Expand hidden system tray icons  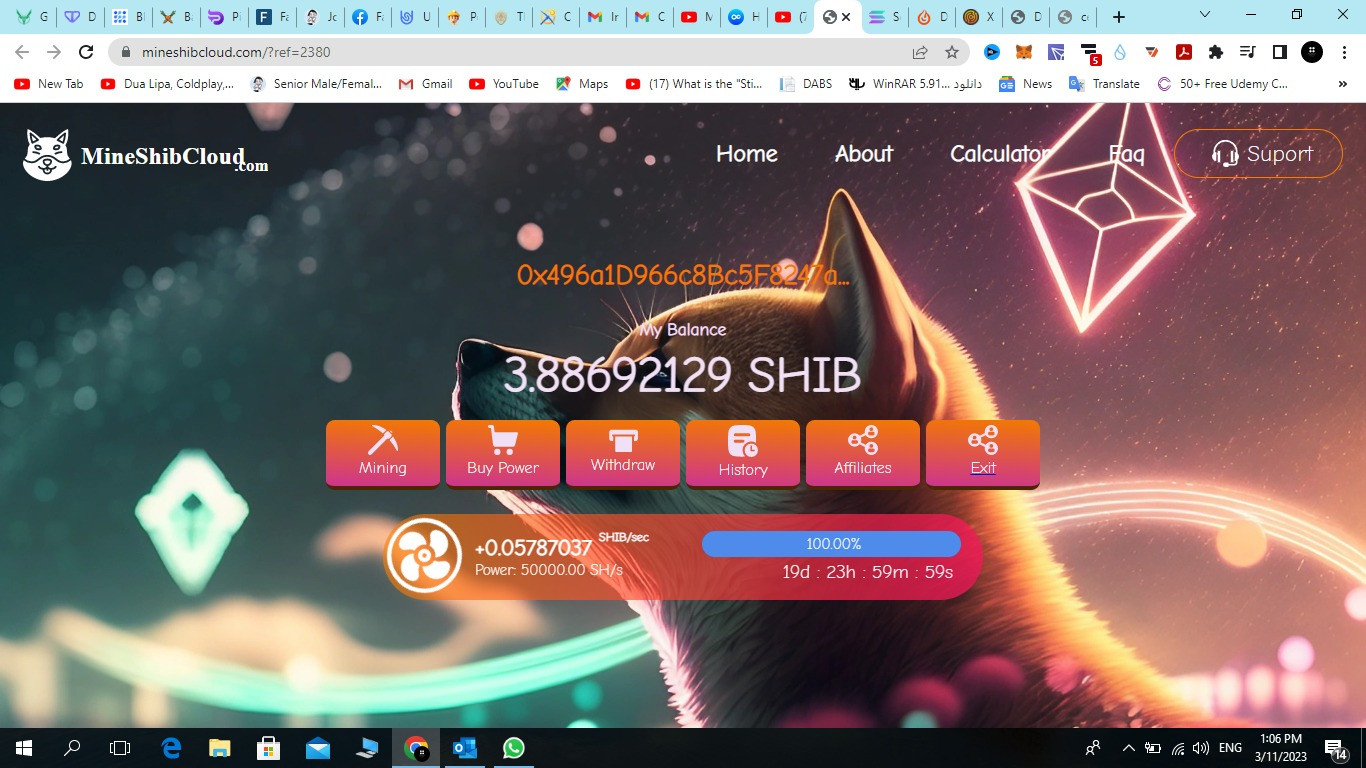click(1129, 747)
